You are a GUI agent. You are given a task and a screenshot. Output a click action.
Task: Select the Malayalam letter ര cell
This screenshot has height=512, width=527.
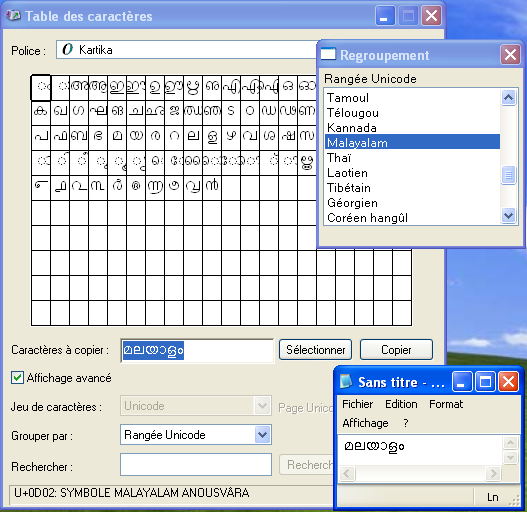coord(155,138)
